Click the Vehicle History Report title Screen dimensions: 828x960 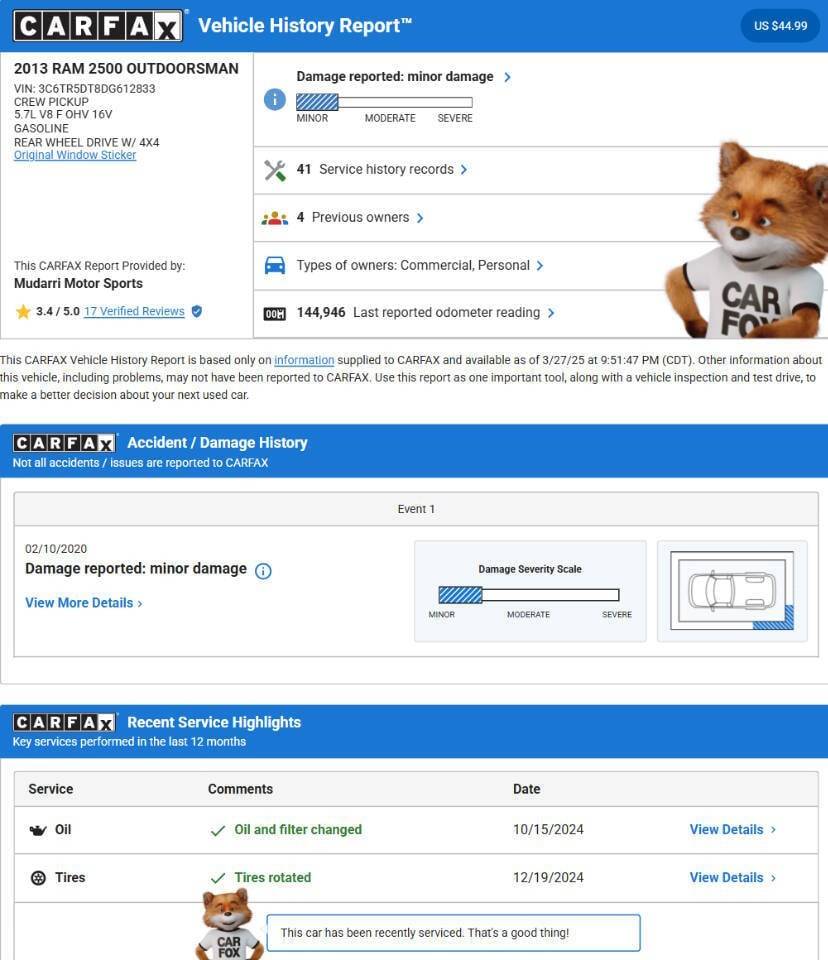click(x=304, y=26)
